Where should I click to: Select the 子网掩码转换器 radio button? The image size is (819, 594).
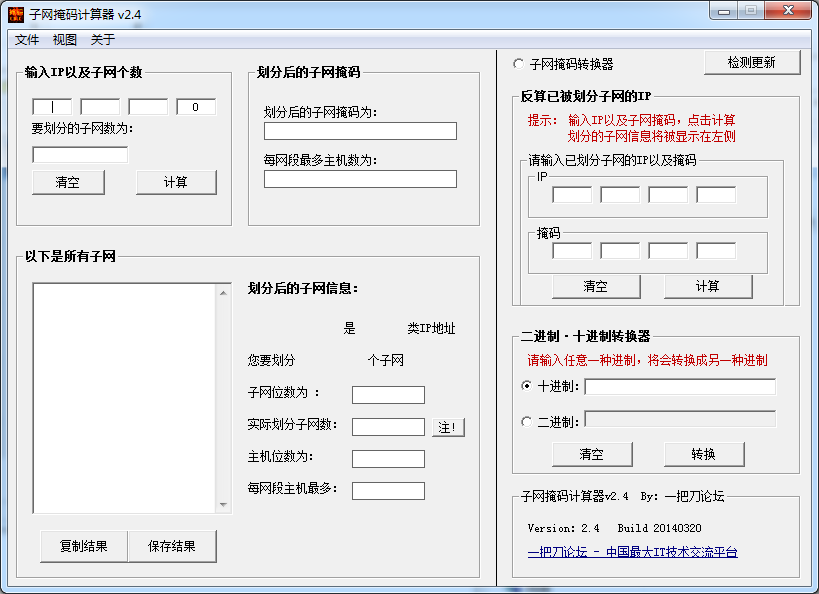518,64
